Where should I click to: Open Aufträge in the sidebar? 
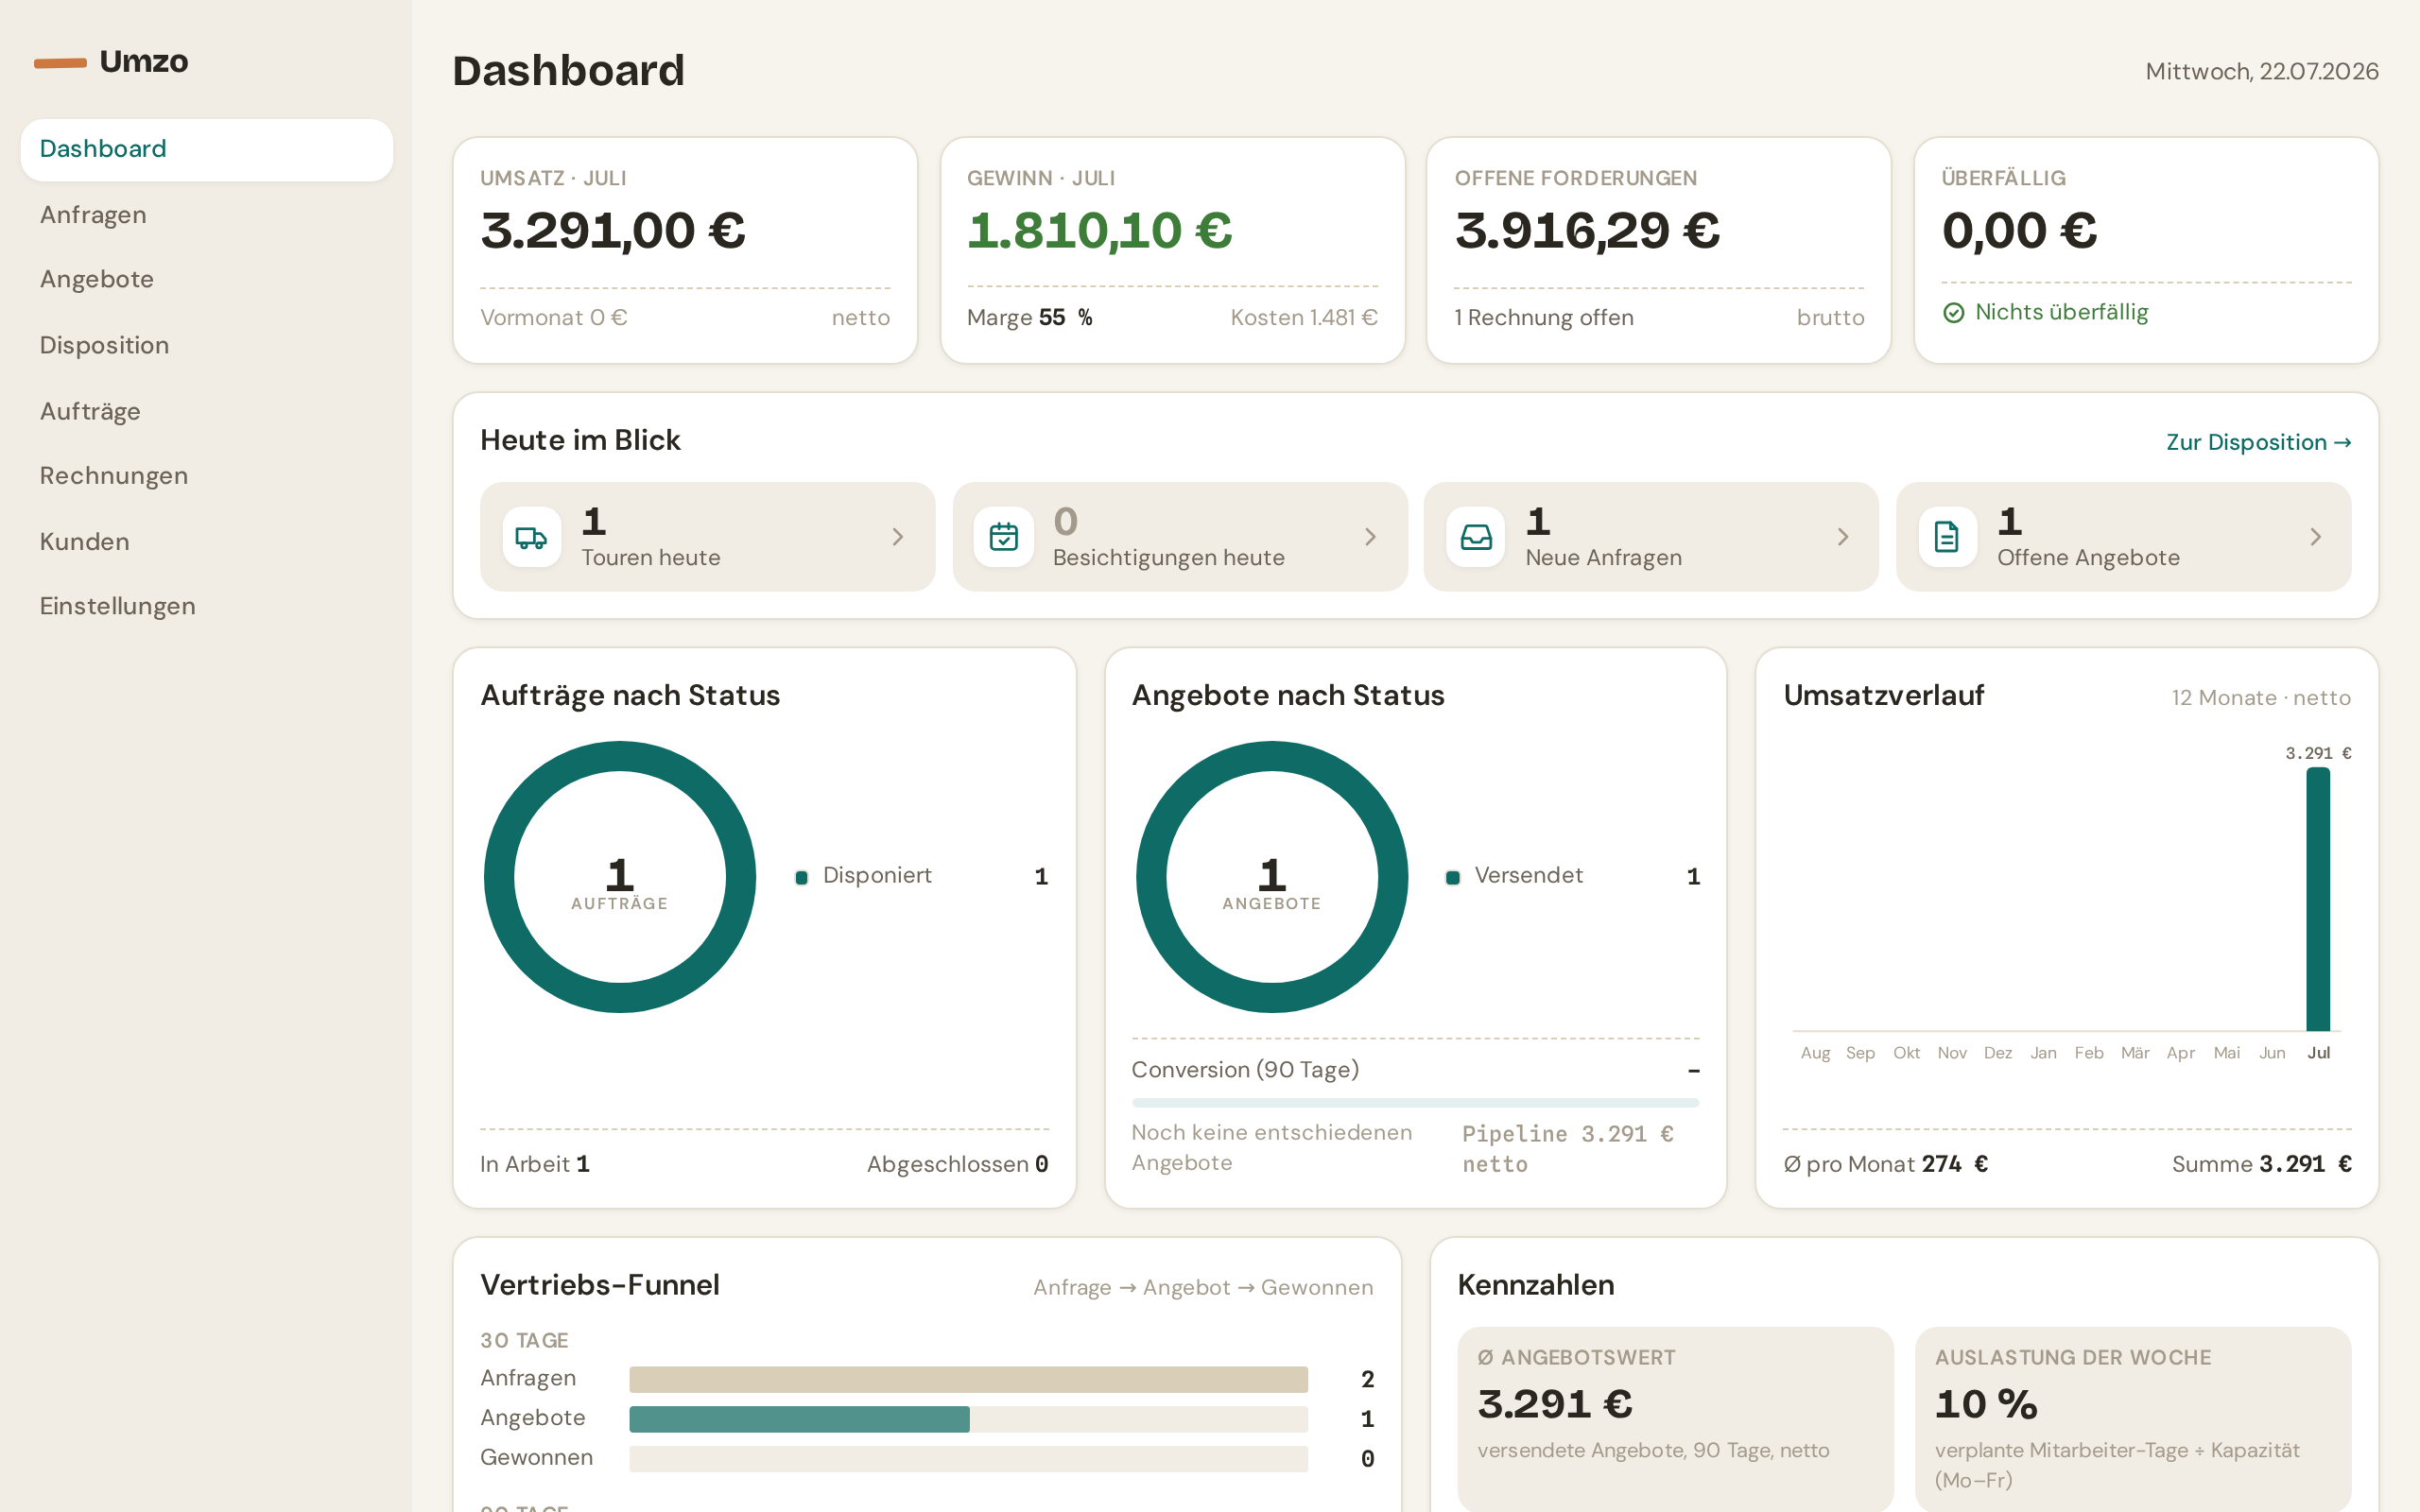[207, 411]
